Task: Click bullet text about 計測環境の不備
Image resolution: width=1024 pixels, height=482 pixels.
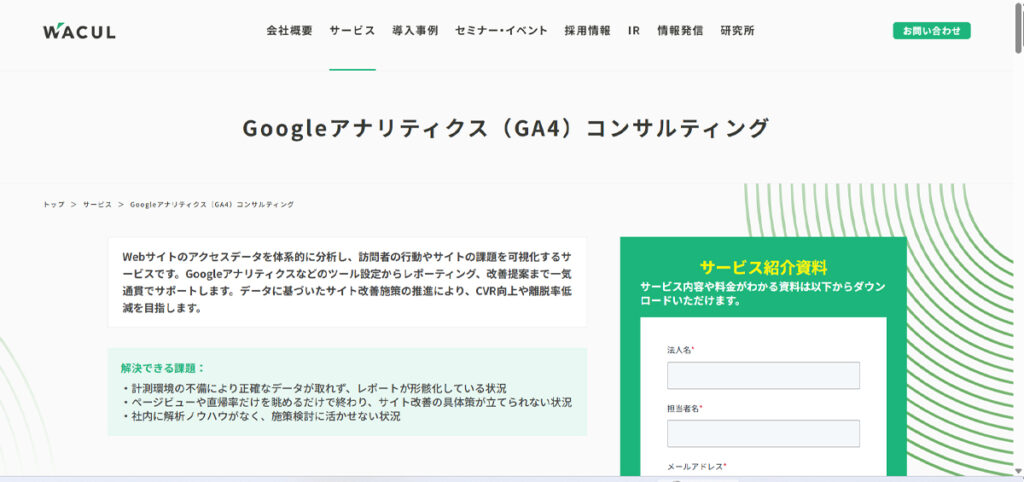Action: (313, 389)
